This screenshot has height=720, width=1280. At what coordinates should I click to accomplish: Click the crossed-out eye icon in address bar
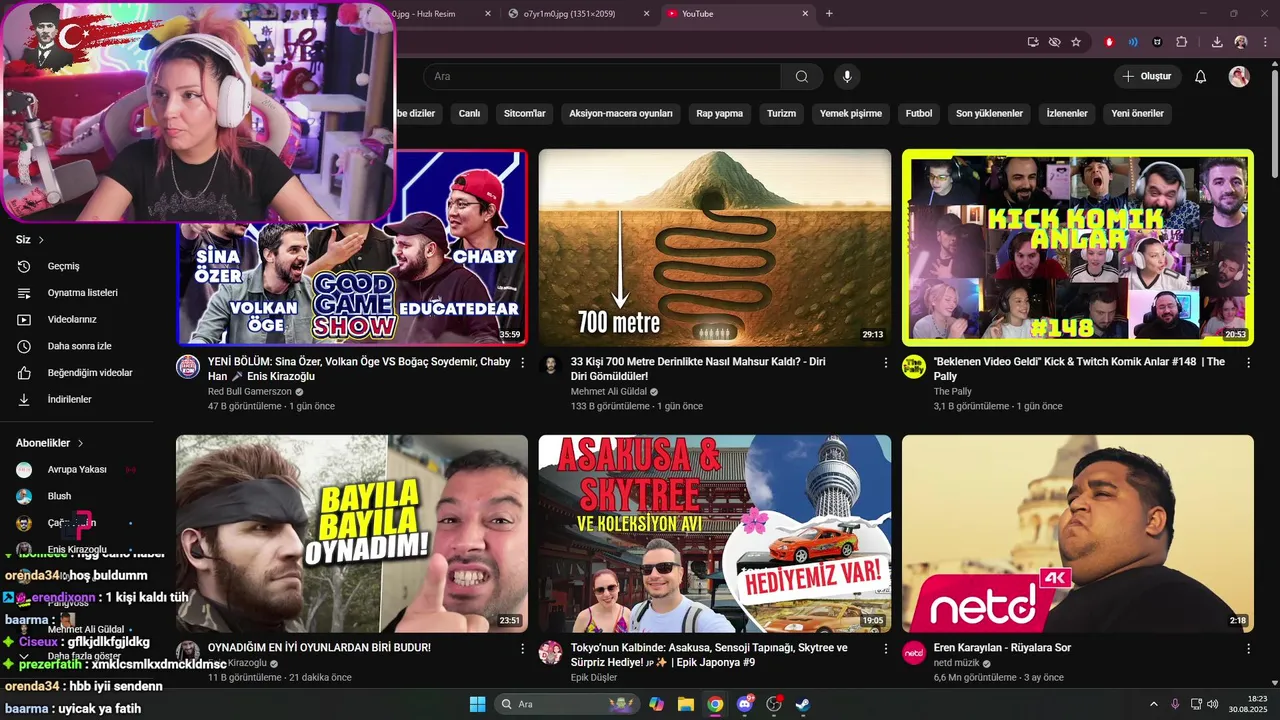[x=1054, y=42]
